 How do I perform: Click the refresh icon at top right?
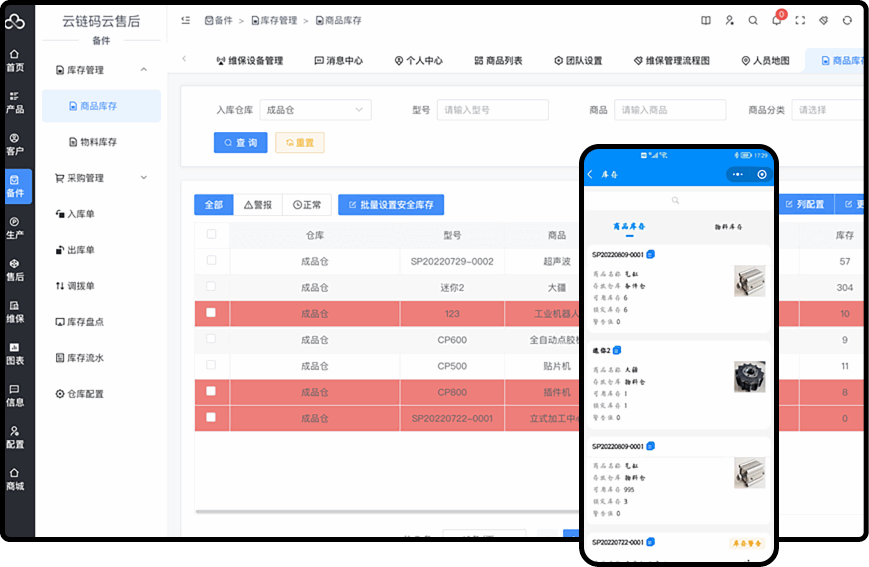(847, 20)
